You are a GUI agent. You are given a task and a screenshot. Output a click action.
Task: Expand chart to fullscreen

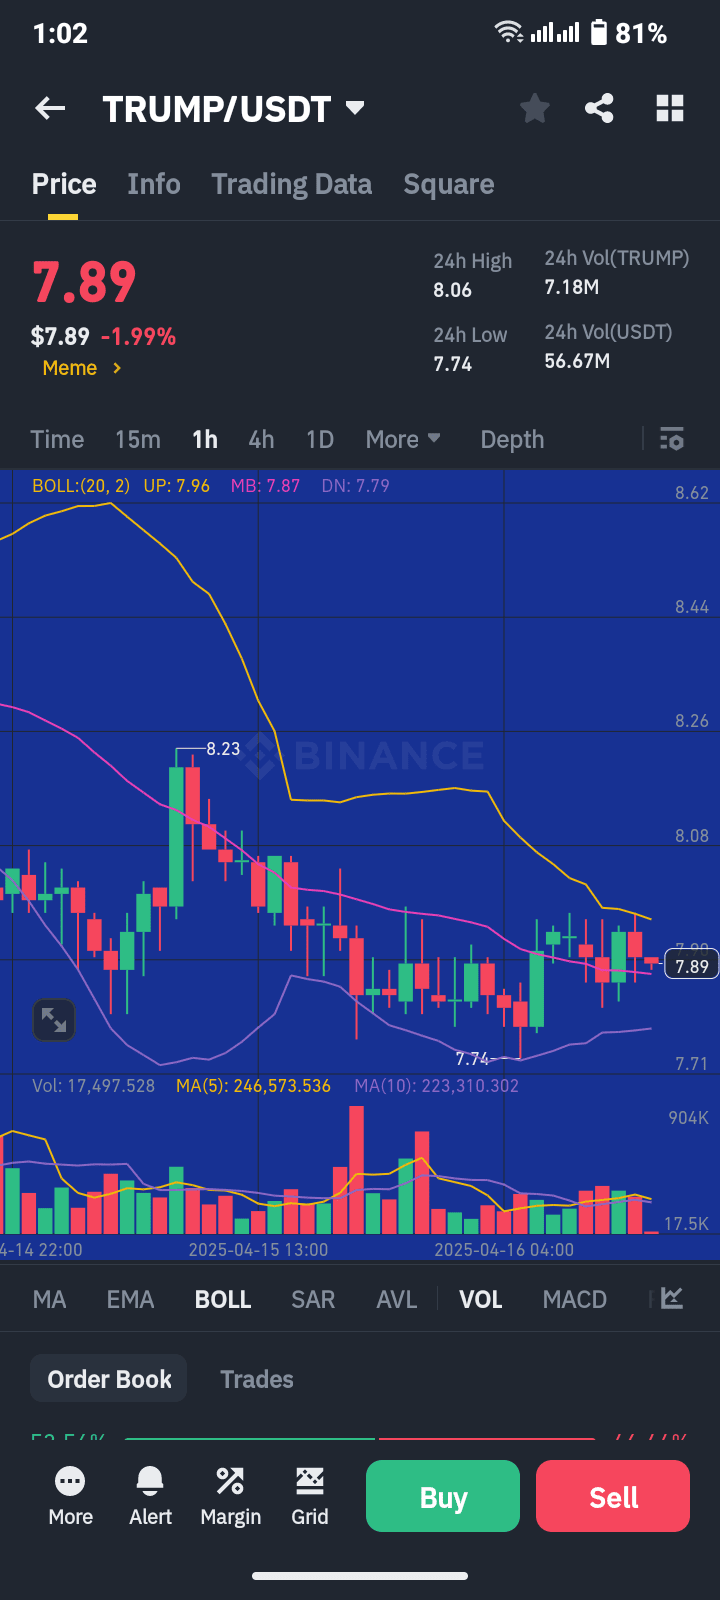(54, 1020)
